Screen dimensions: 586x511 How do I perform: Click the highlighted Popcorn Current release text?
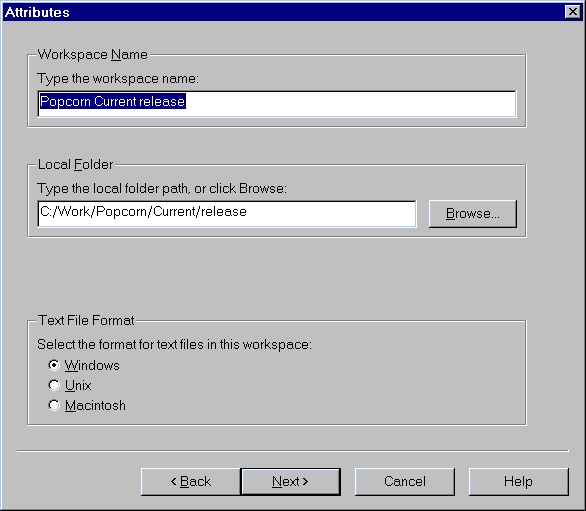coord(112,101)
